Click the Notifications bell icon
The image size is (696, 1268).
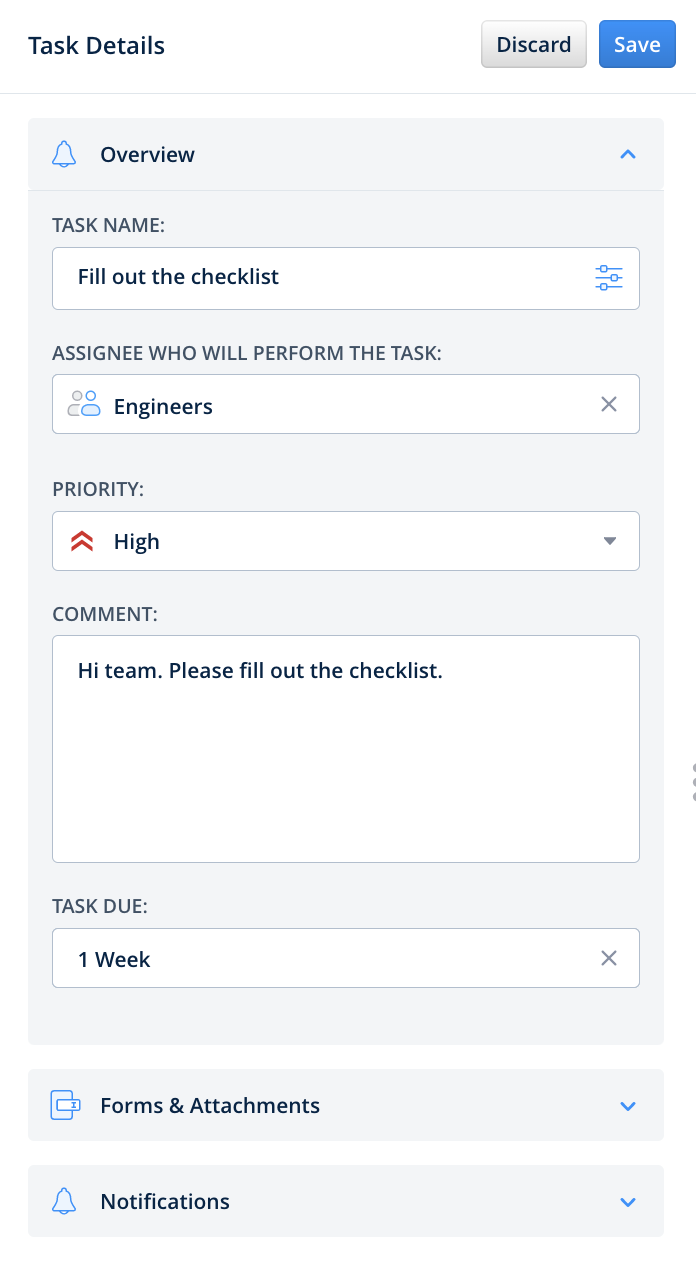64,1201
